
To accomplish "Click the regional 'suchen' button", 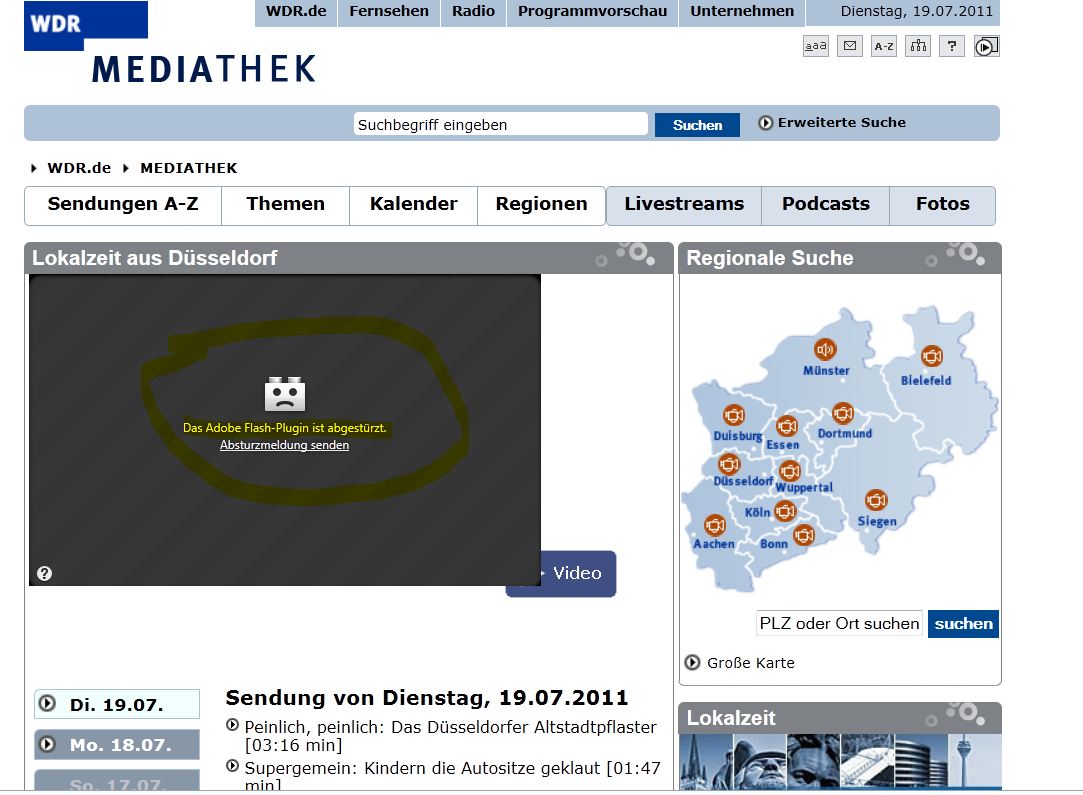I will (x=963, y=624).
